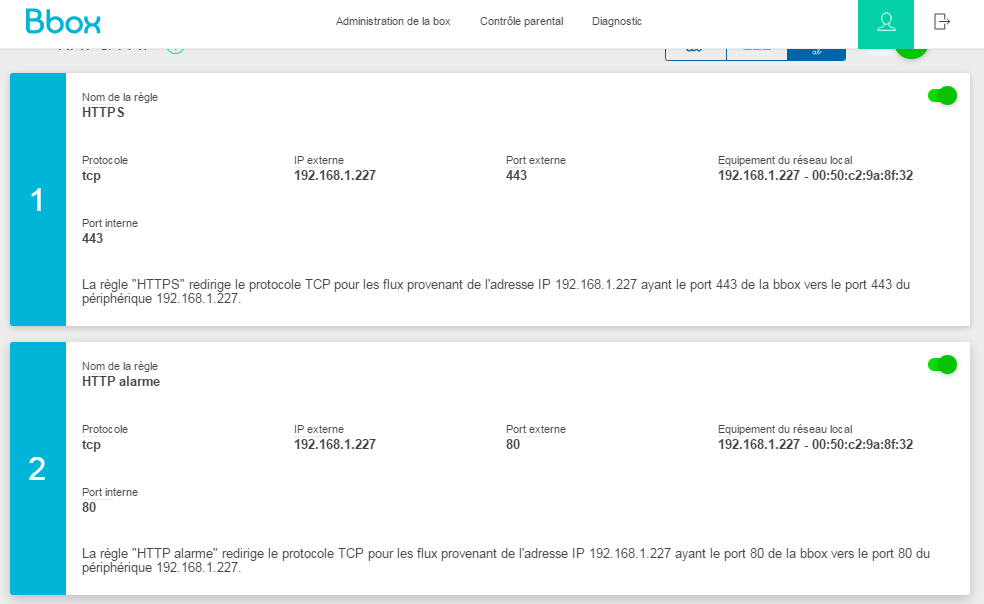Turn off the HTTP alarme rule switch

tap(942, 364)
